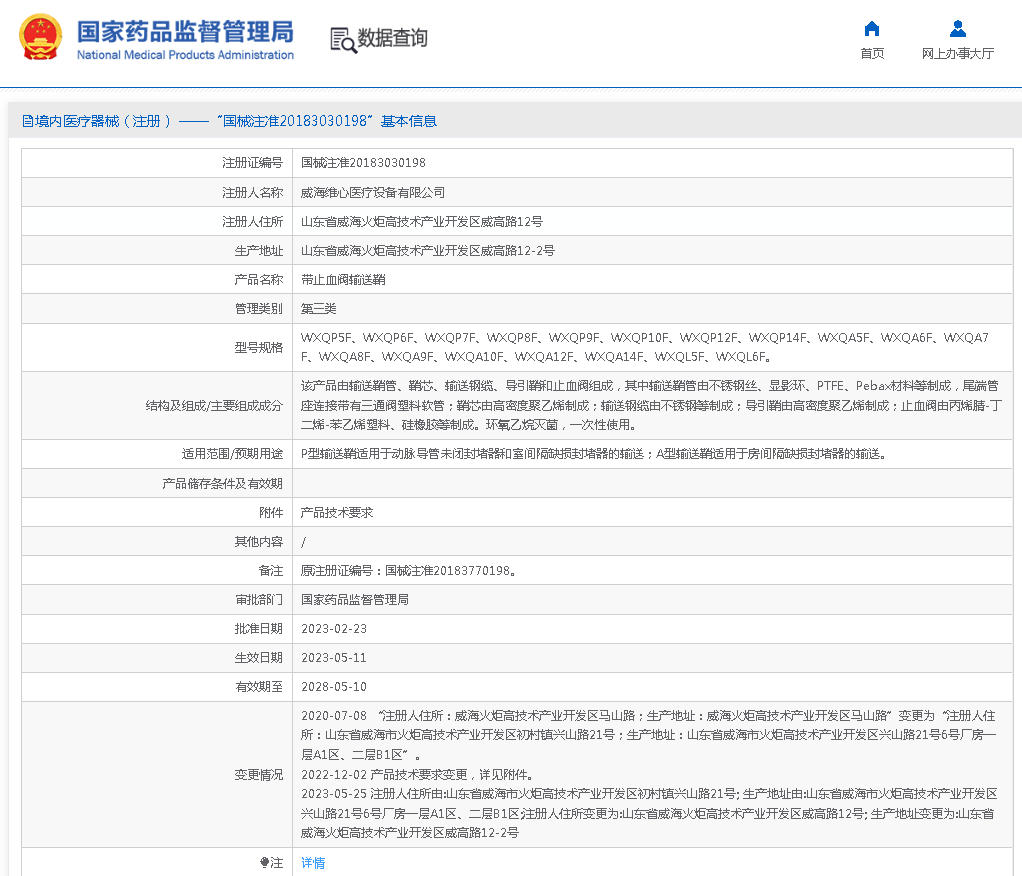
Task: Click the 首页 text label
Action: point(872,54)
